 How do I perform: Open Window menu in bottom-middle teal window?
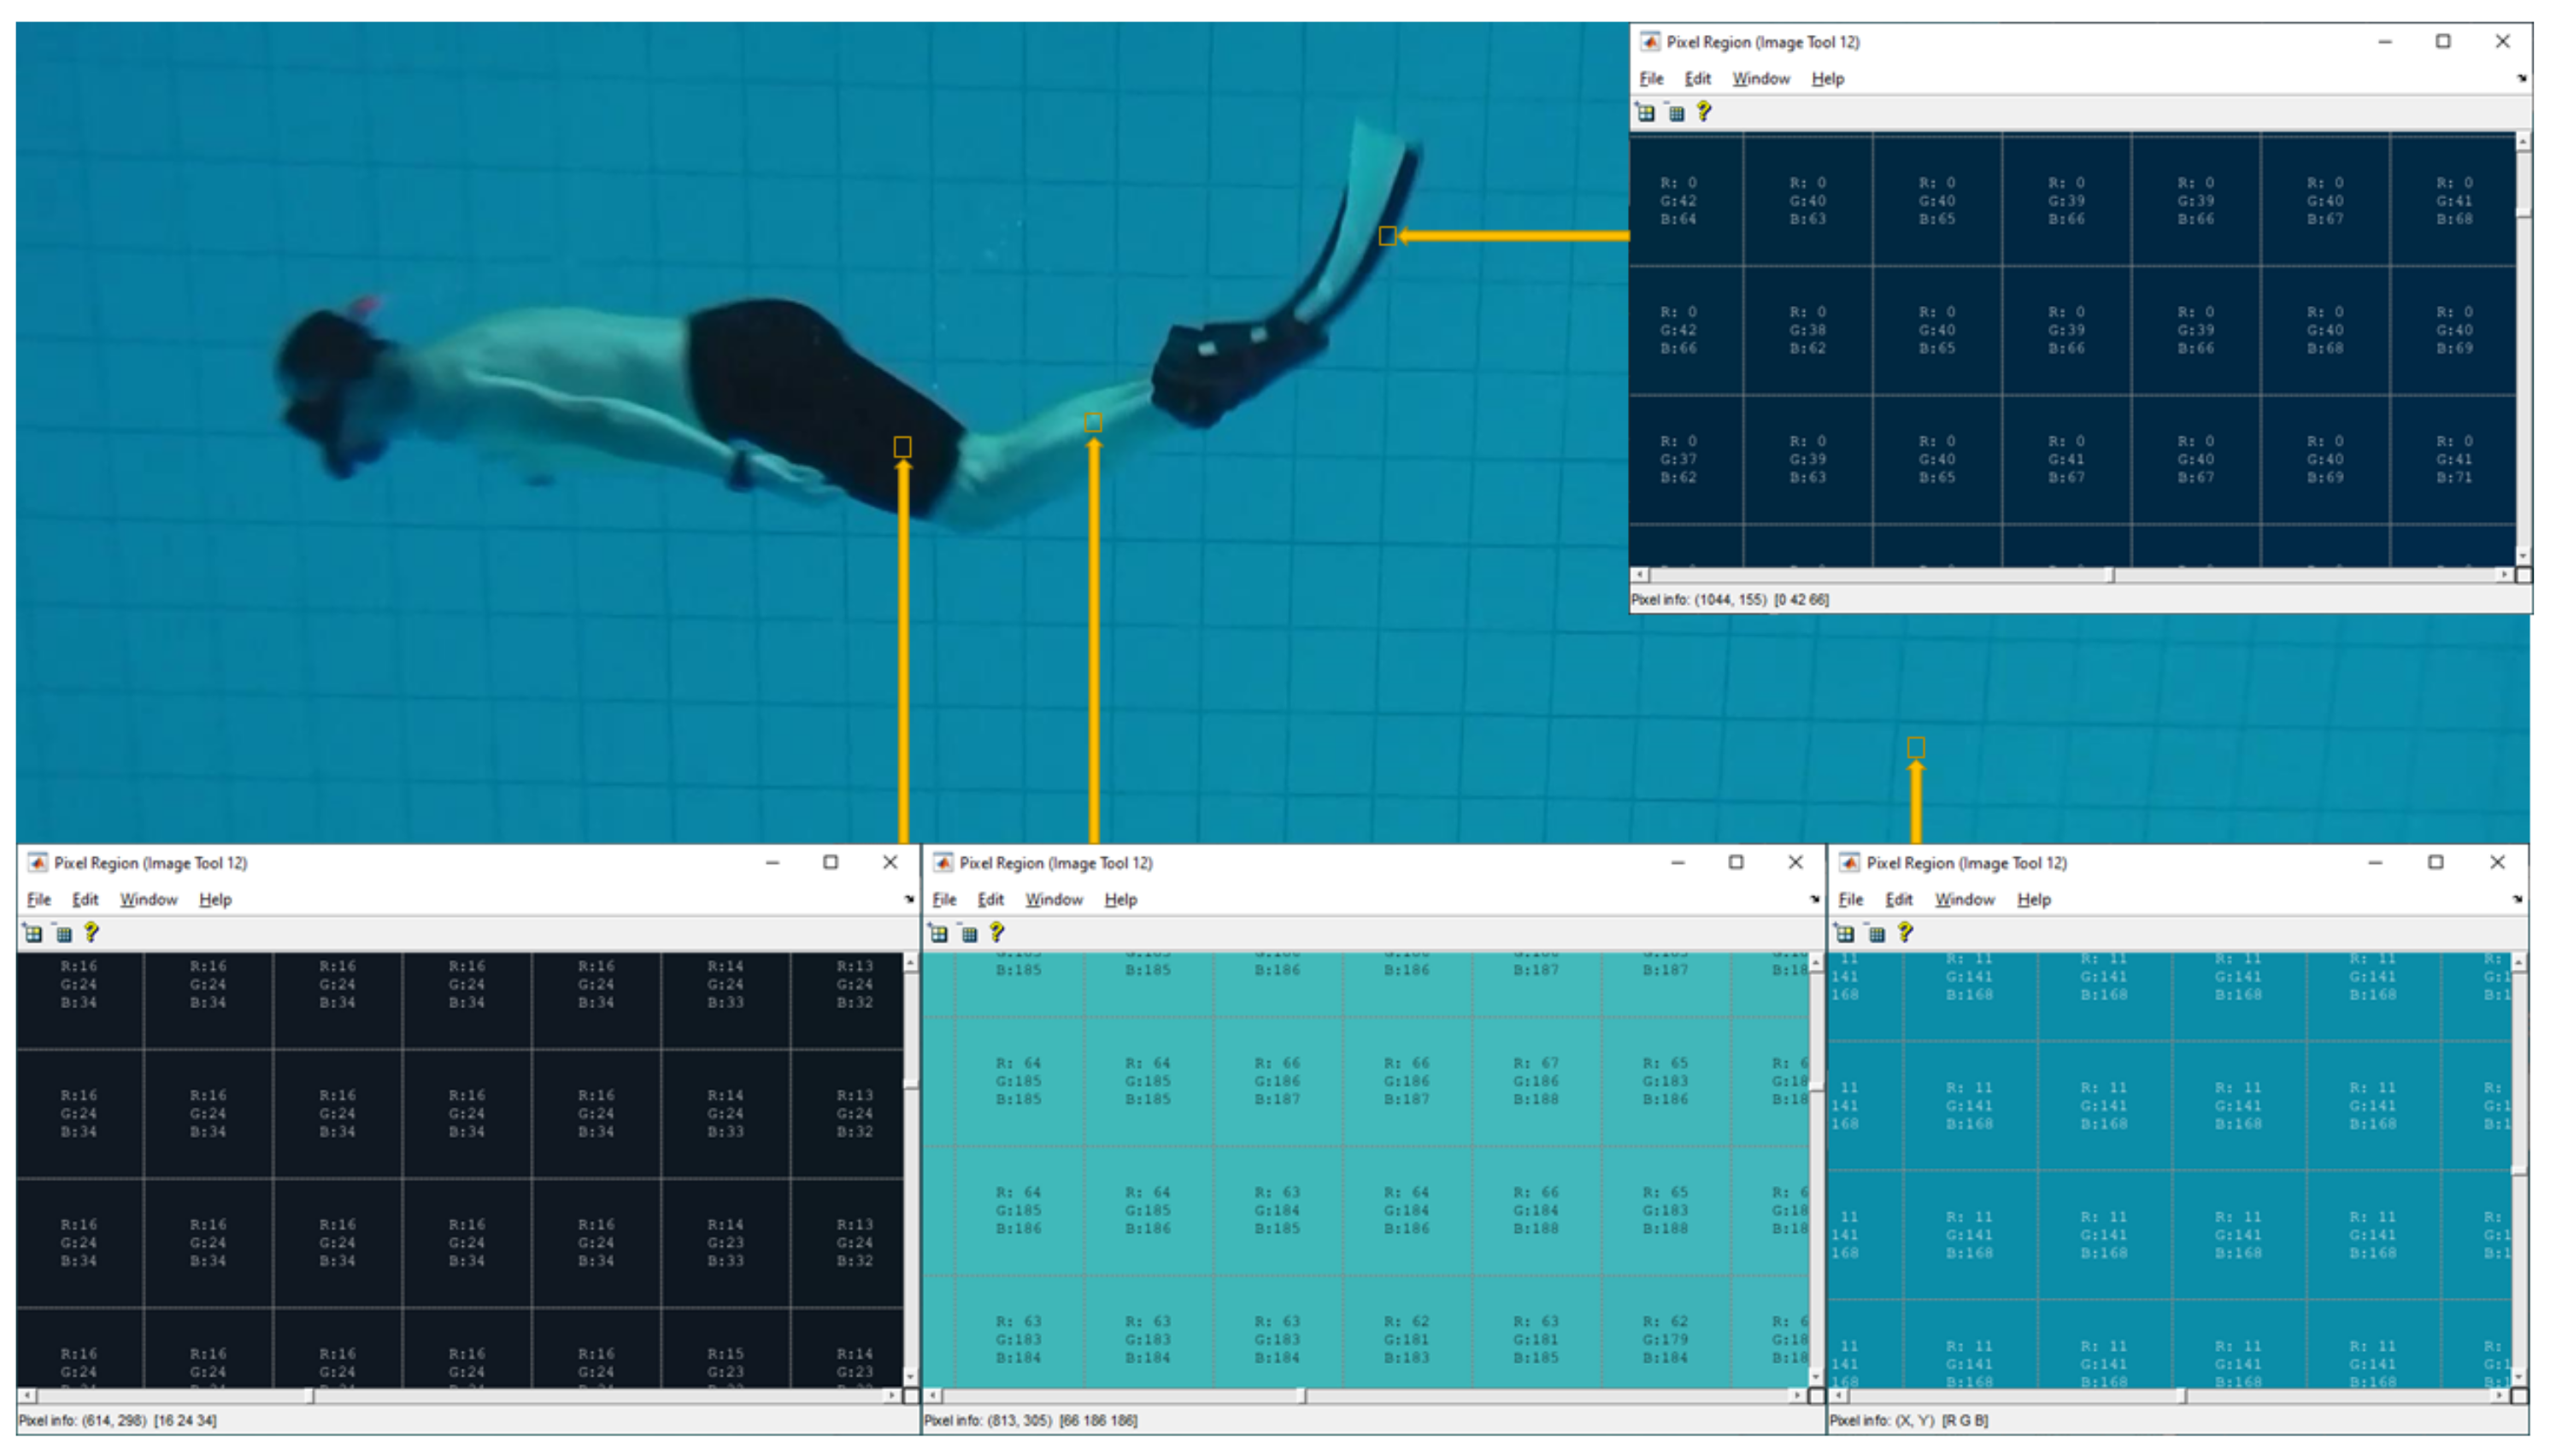point(1053,900)
